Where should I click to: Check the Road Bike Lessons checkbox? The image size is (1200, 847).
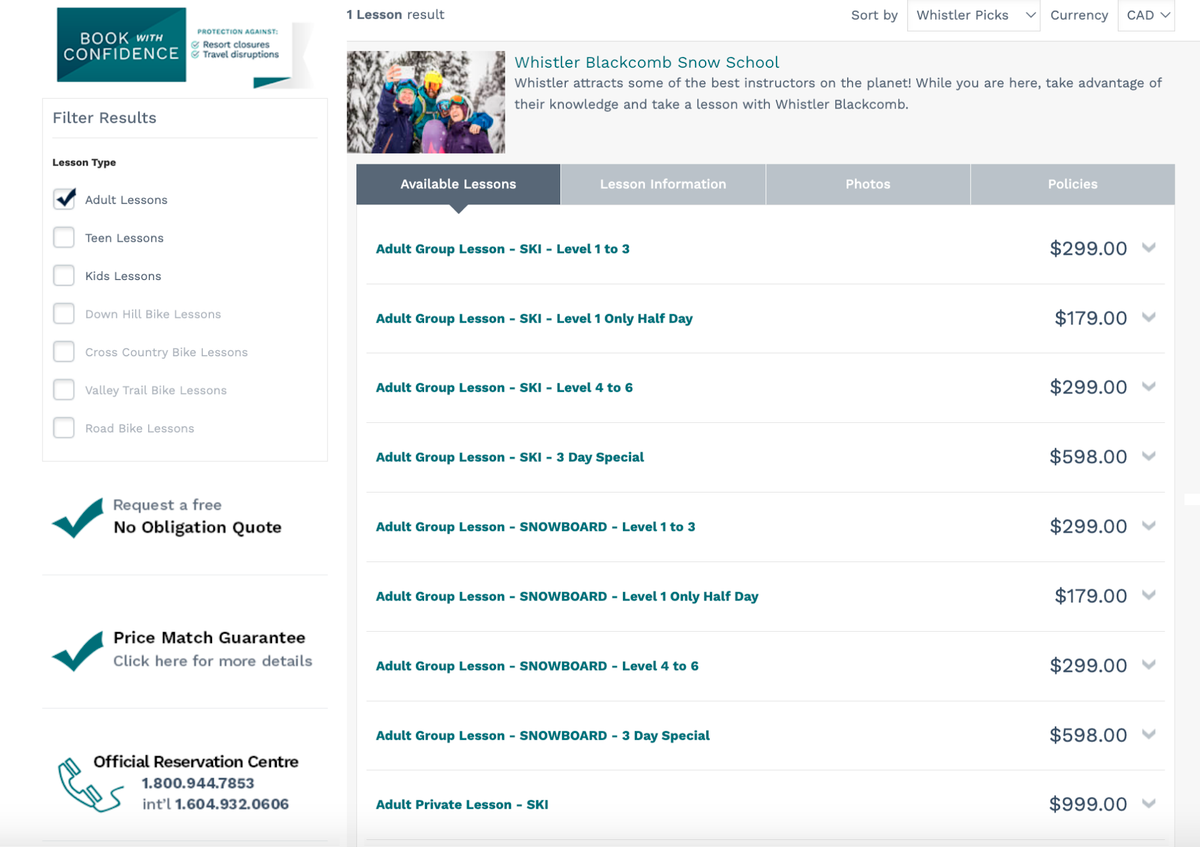coord(64,427)
